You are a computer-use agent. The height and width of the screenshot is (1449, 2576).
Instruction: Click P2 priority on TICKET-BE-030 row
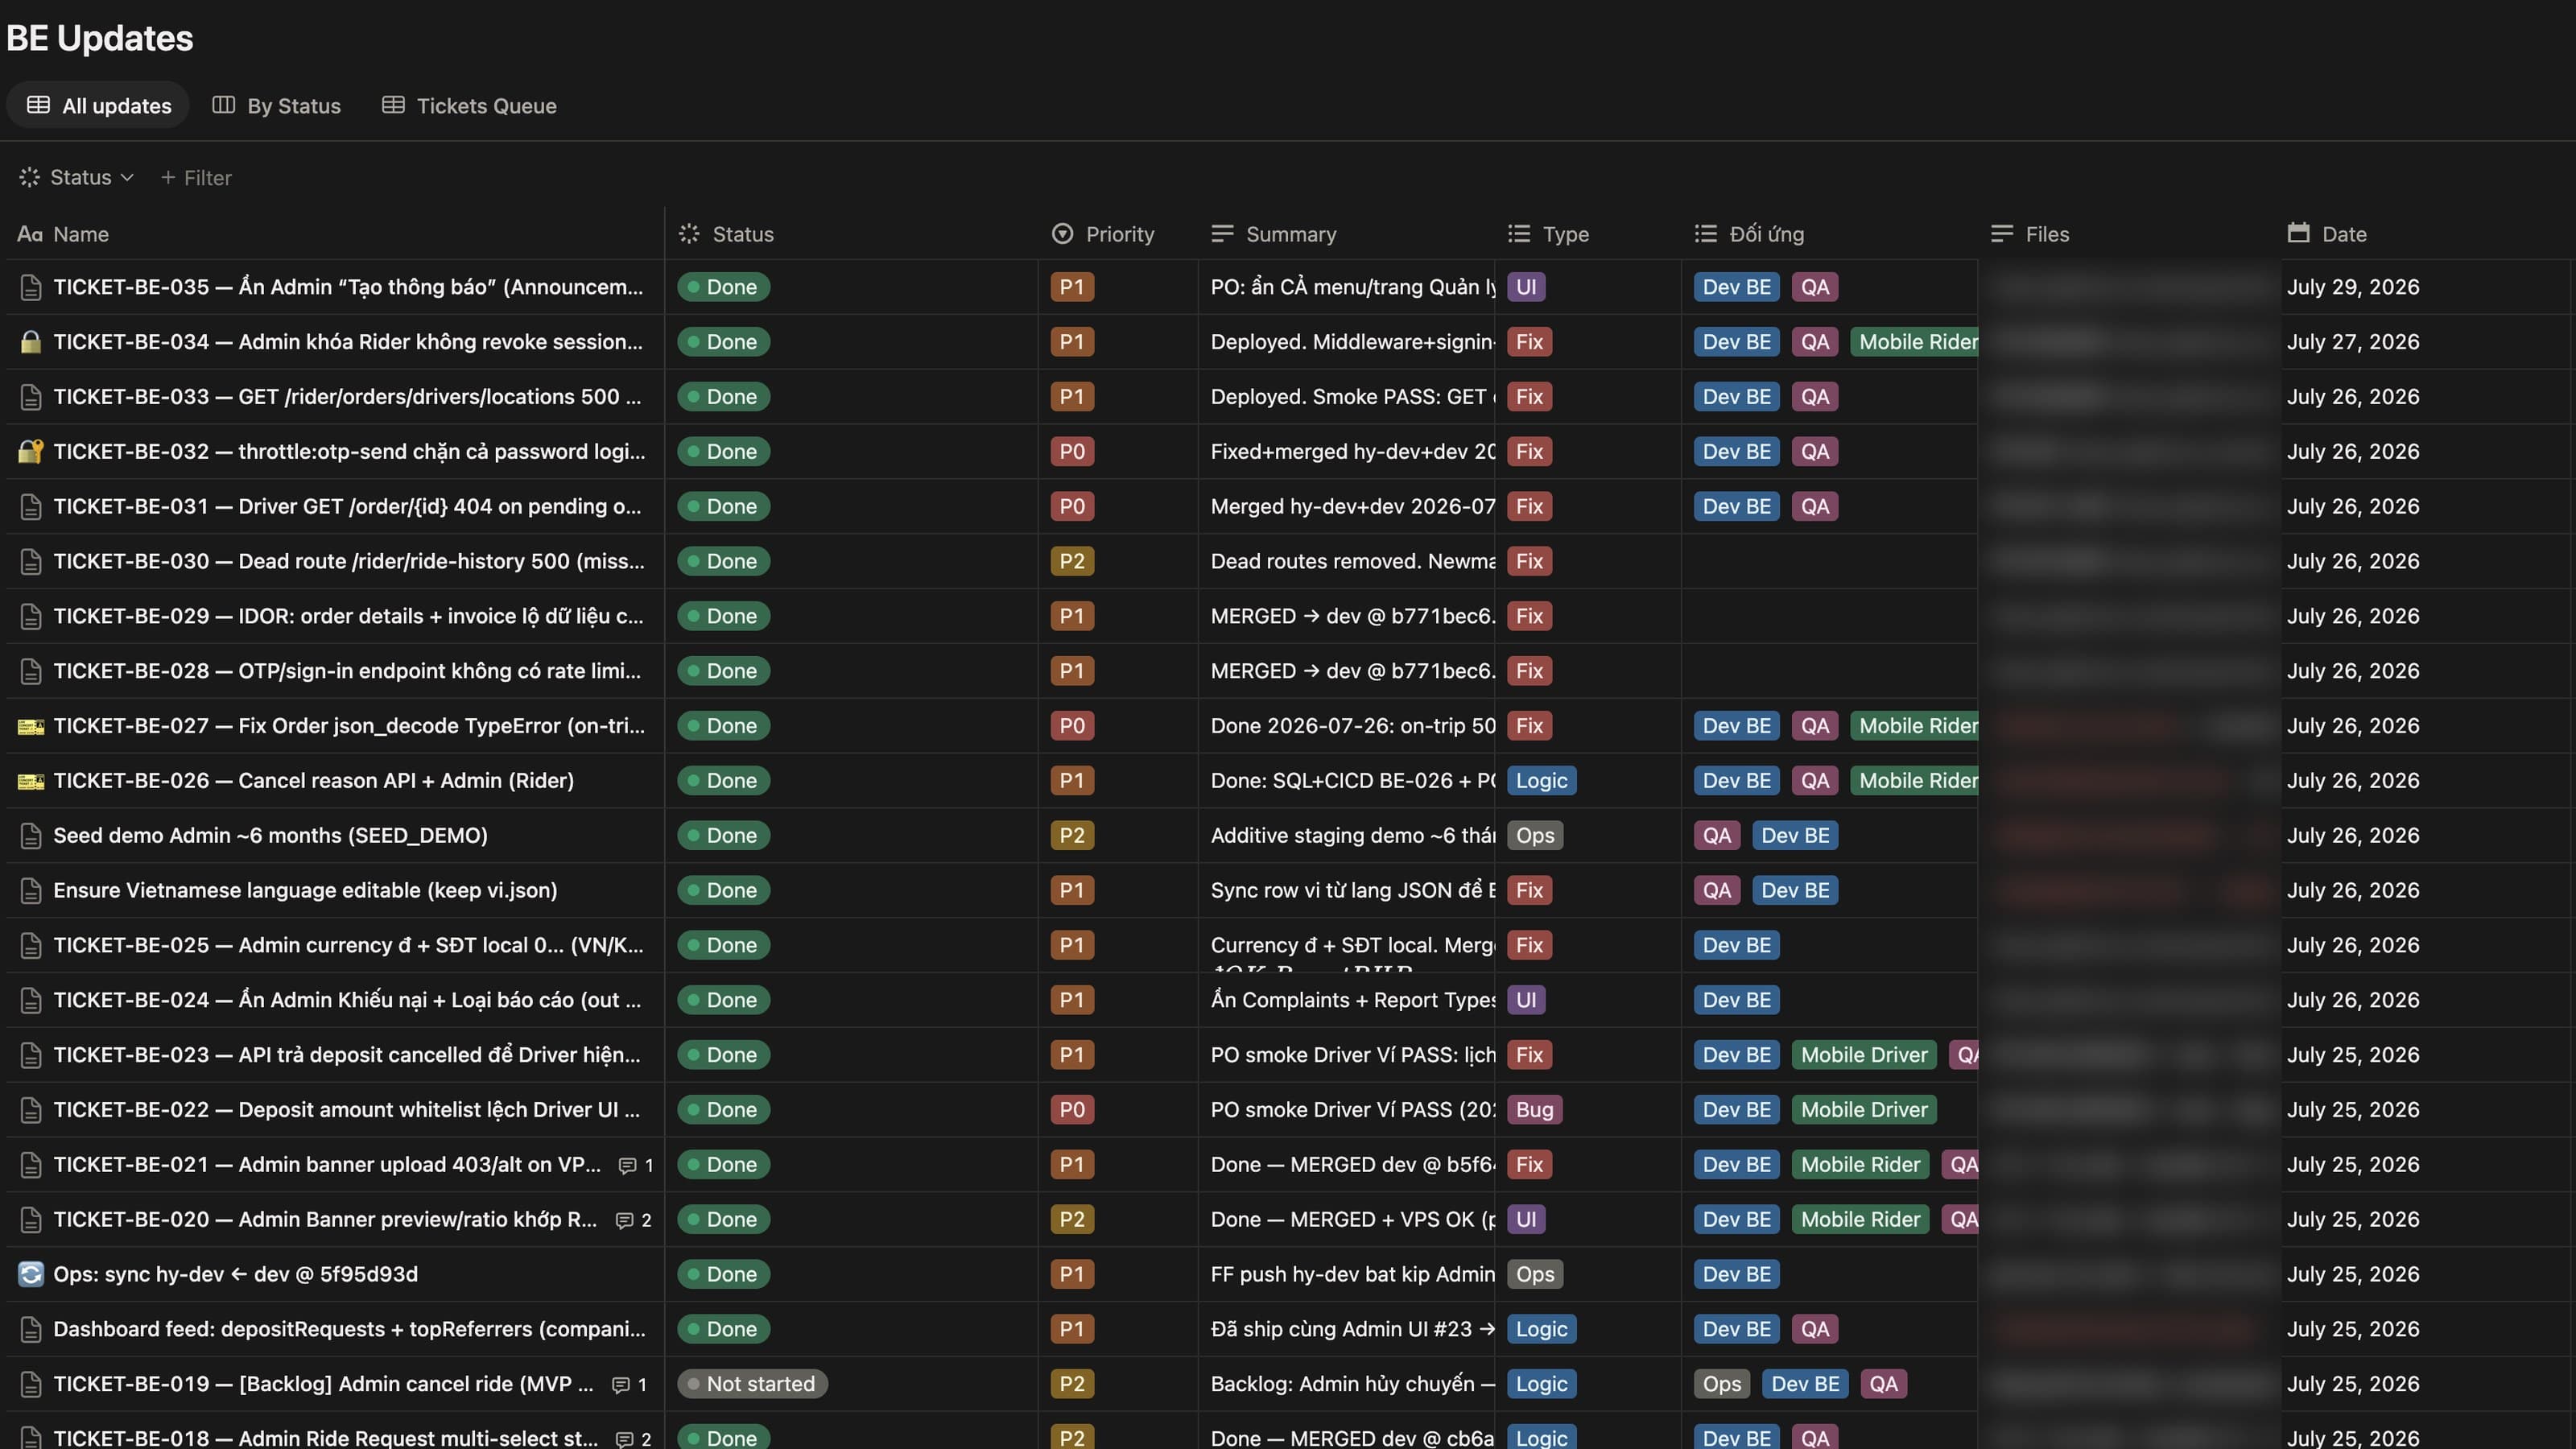point(1072,561)
